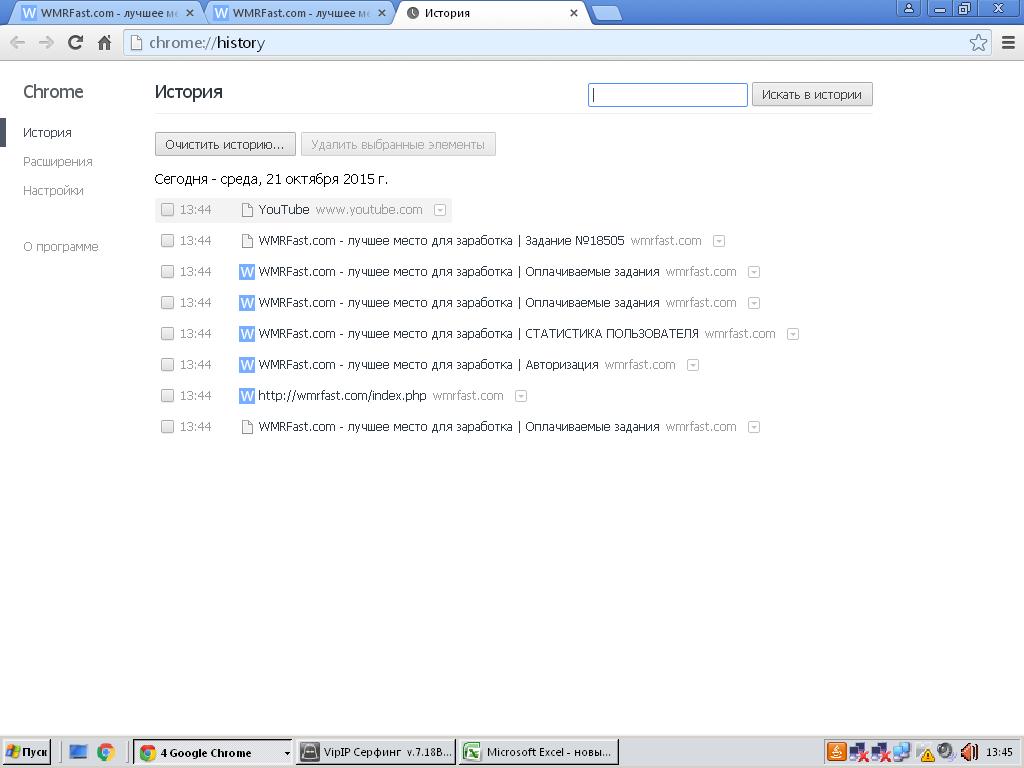
Task: Open the http://wmrfast.com/index.php link
Action: pos(342,396)
